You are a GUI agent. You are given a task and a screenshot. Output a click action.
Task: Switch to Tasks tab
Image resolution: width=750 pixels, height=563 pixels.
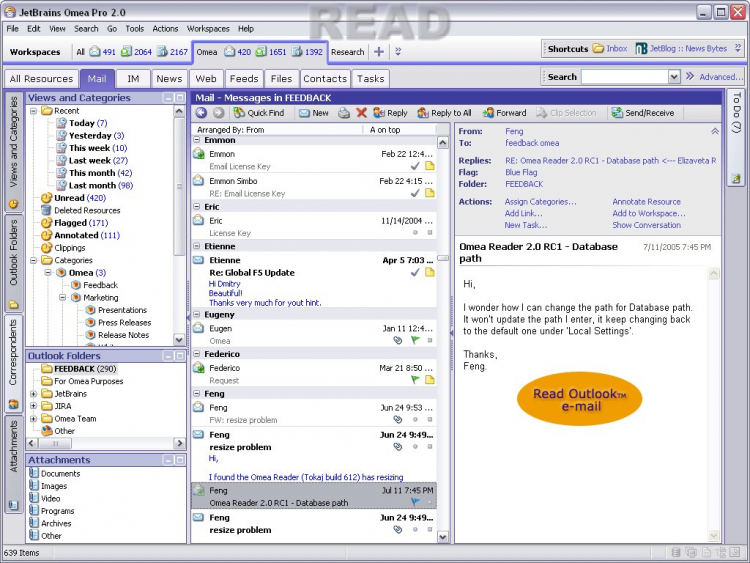pyautogui.click(x=370, y=79)
